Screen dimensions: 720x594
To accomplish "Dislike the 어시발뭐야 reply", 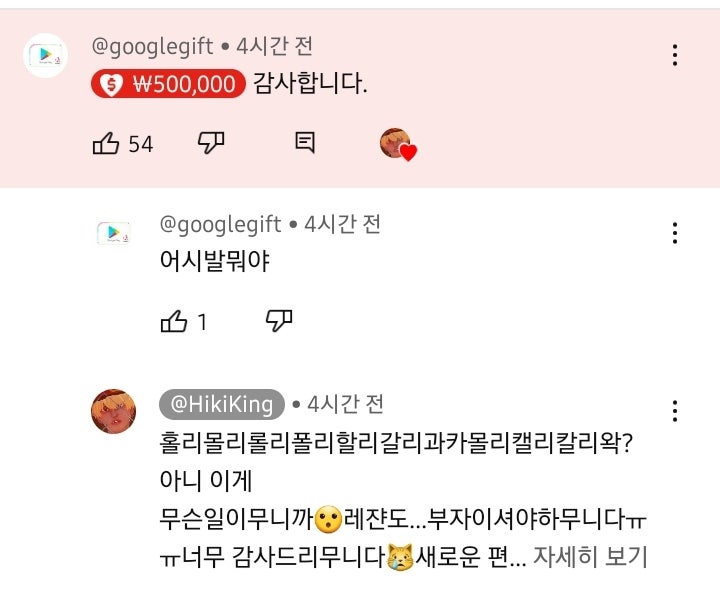I will click(x=279, y=321).
